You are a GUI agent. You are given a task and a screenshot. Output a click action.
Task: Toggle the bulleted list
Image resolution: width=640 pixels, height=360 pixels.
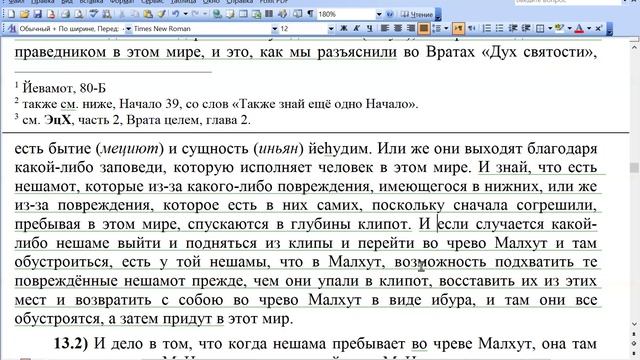pyautogui.click(x=500, y=28)
